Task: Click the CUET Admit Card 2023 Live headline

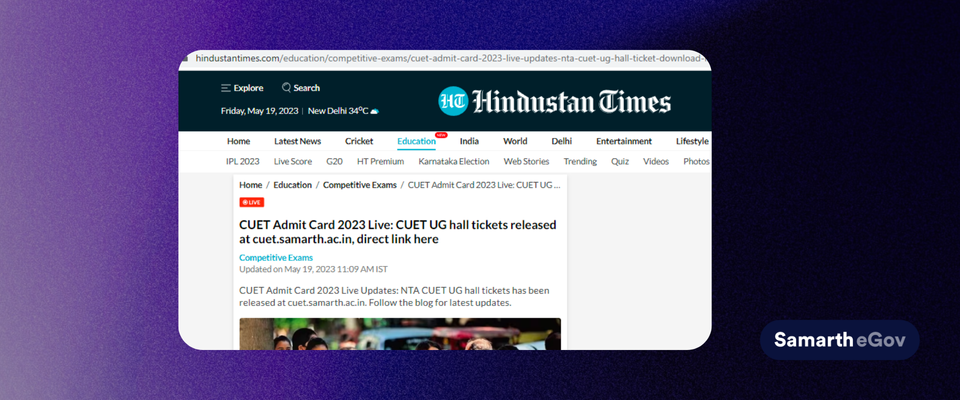Action: point(398,232)
